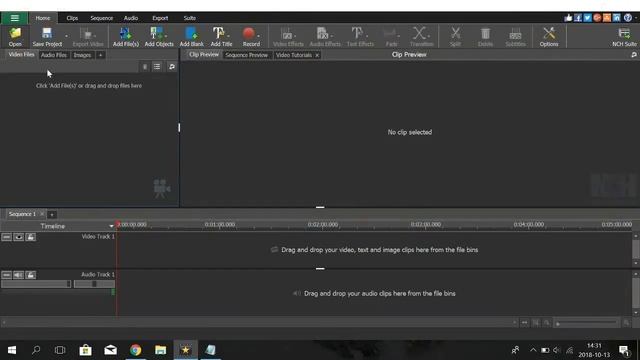This screenshot has width=640, height=360.
Task: Add a new bin tab with plus button
Action: [100, 55]
